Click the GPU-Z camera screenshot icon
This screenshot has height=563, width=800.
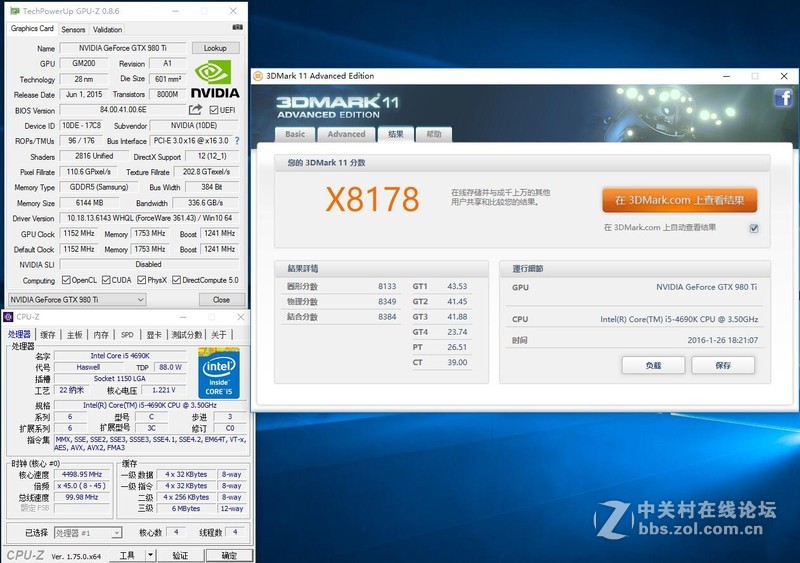coord(237,27)
